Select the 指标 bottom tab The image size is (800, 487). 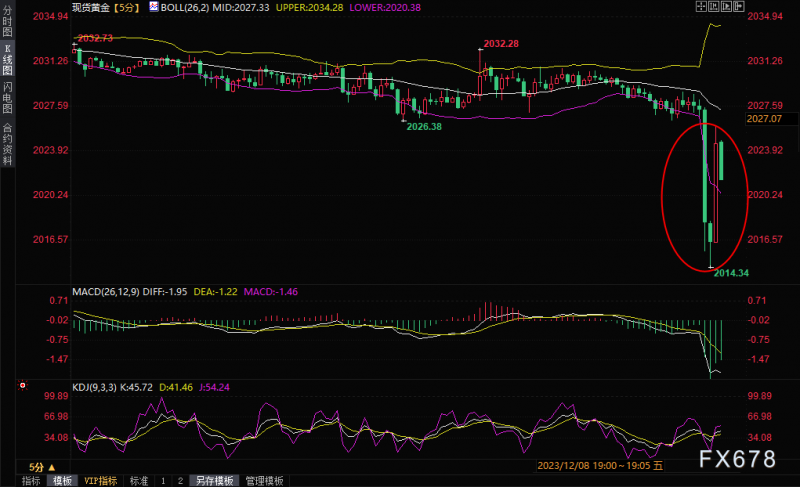point(31,481)
